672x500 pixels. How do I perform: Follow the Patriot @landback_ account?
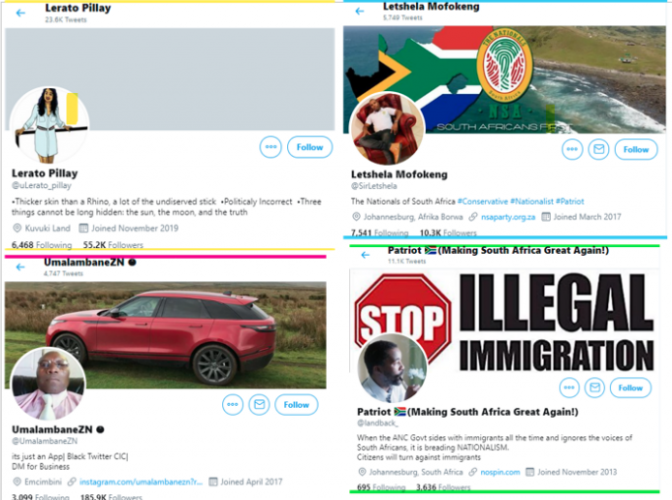[x=630, y=388]
